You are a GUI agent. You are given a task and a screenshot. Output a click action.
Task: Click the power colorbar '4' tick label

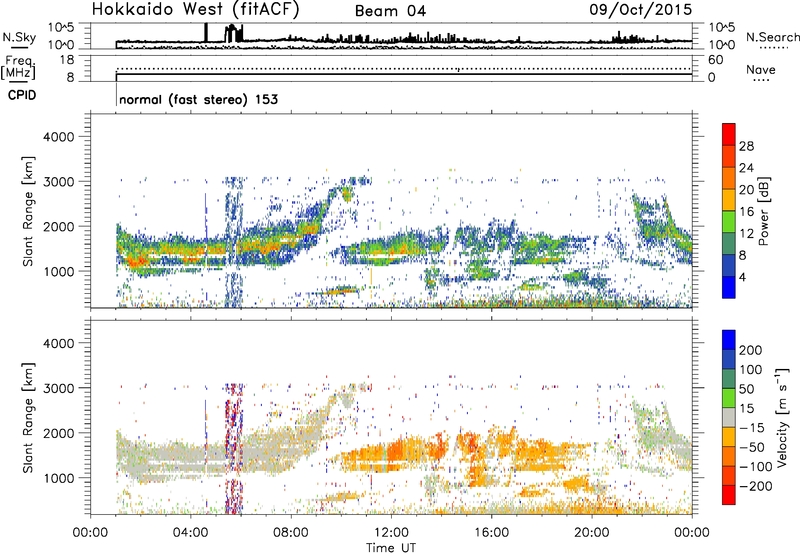pyautogui.click(x=742, y=277)
